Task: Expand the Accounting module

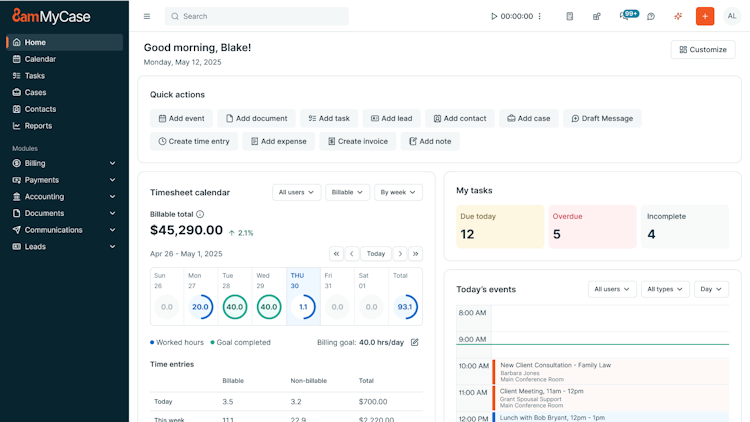Action: [65, 197]
